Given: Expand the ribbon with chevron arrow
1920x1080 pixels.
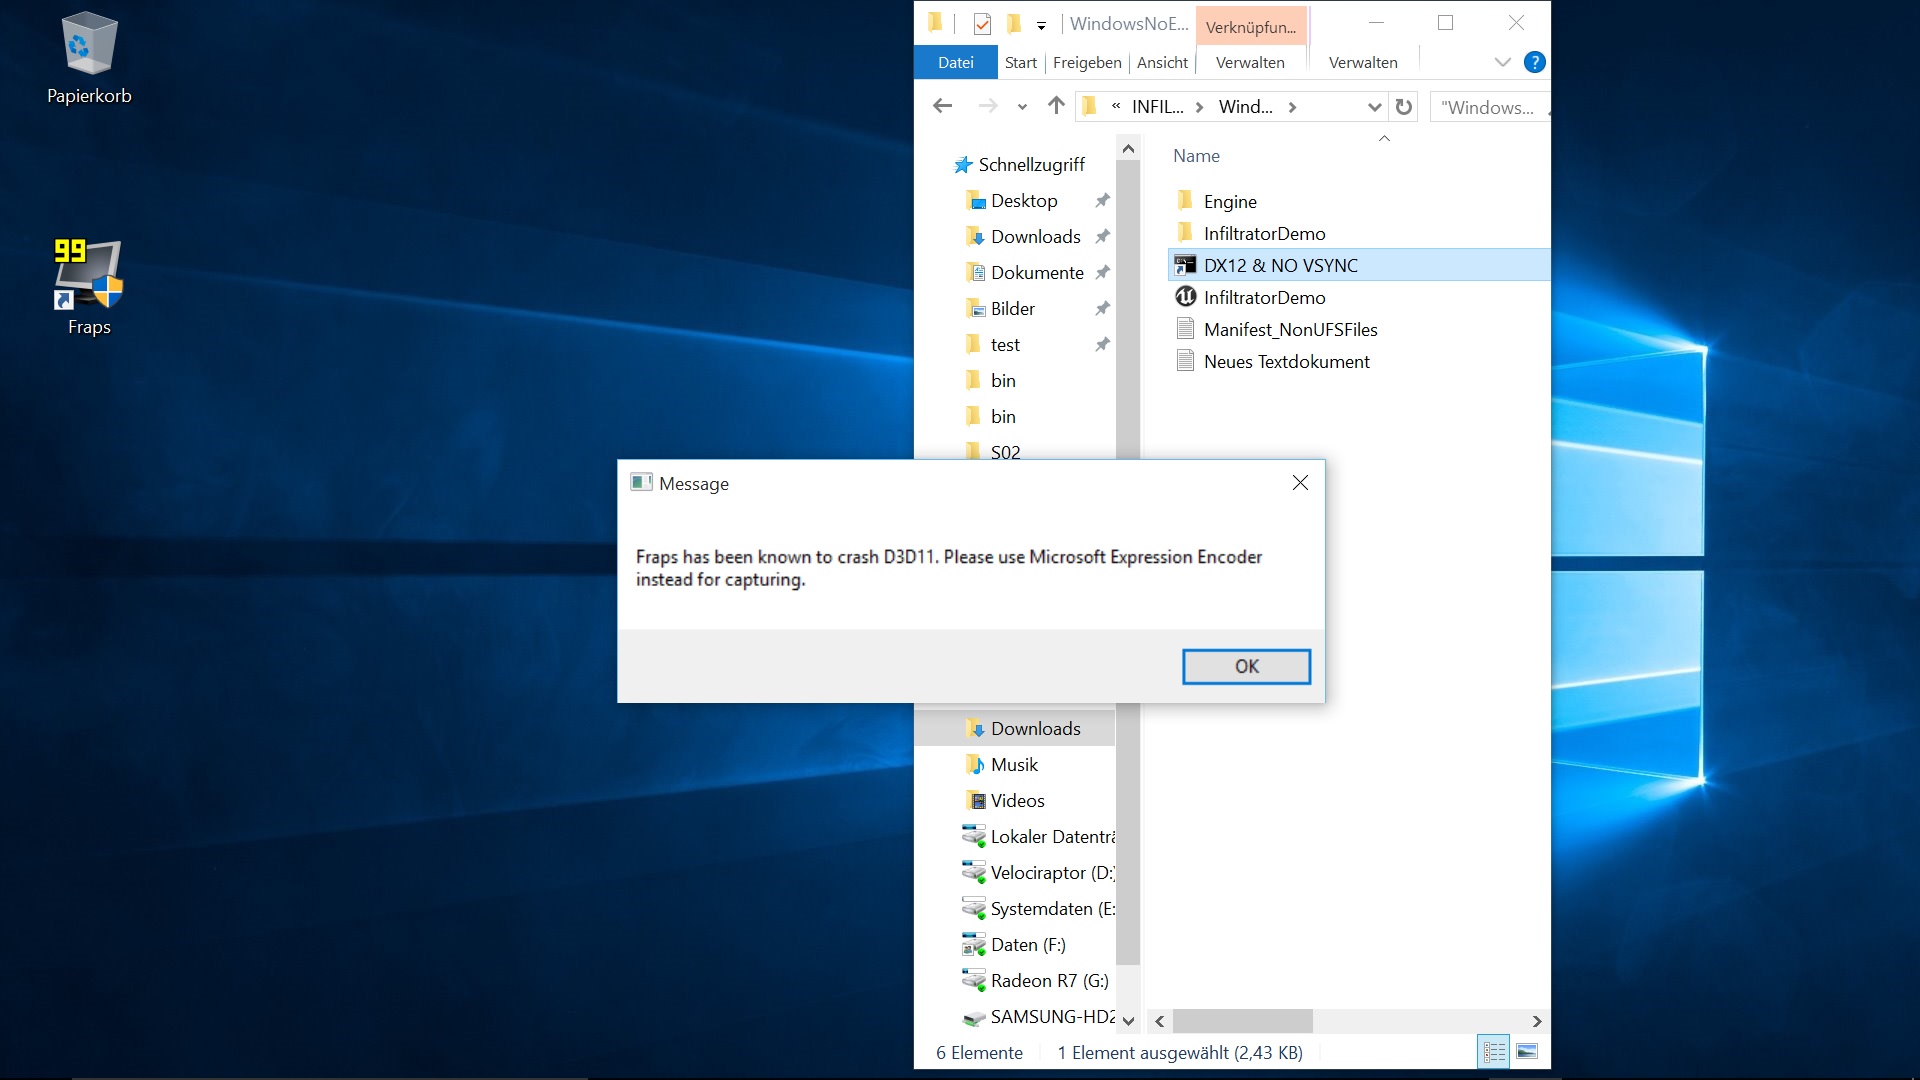Looking at the screenshot, I should point(1502,62).
